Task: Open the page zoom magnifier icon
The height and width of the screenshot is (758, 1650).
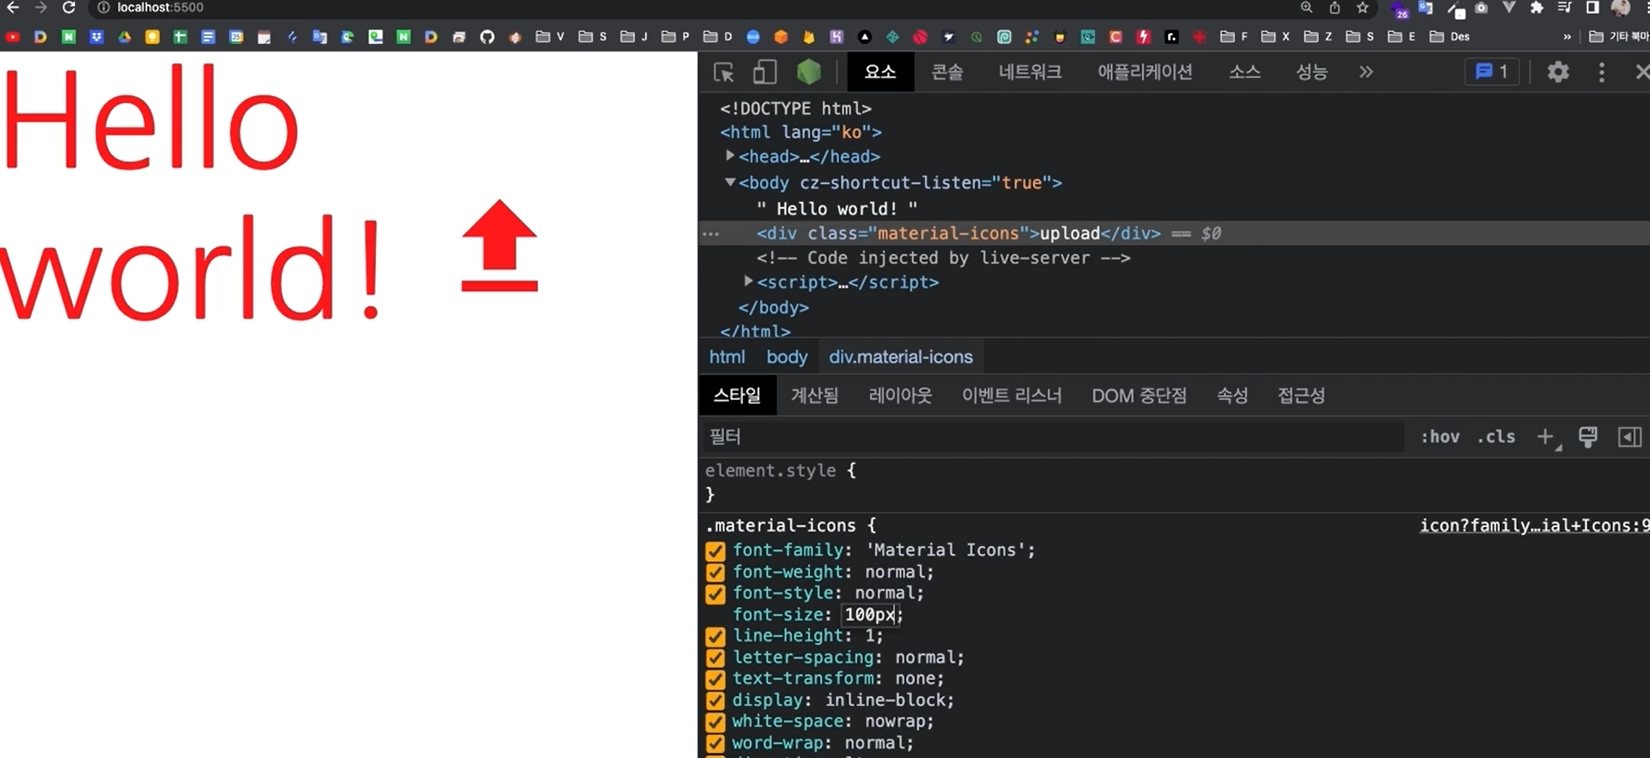Action: pos(1306,8)
